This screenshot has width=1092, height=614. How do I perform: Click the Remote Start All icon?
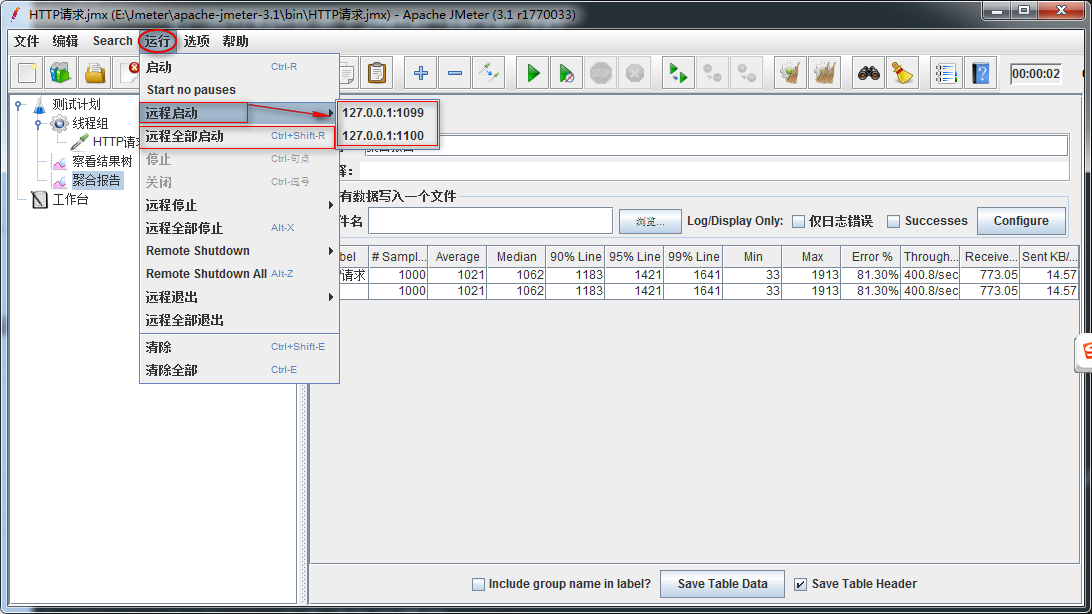[x=678, y=73]
